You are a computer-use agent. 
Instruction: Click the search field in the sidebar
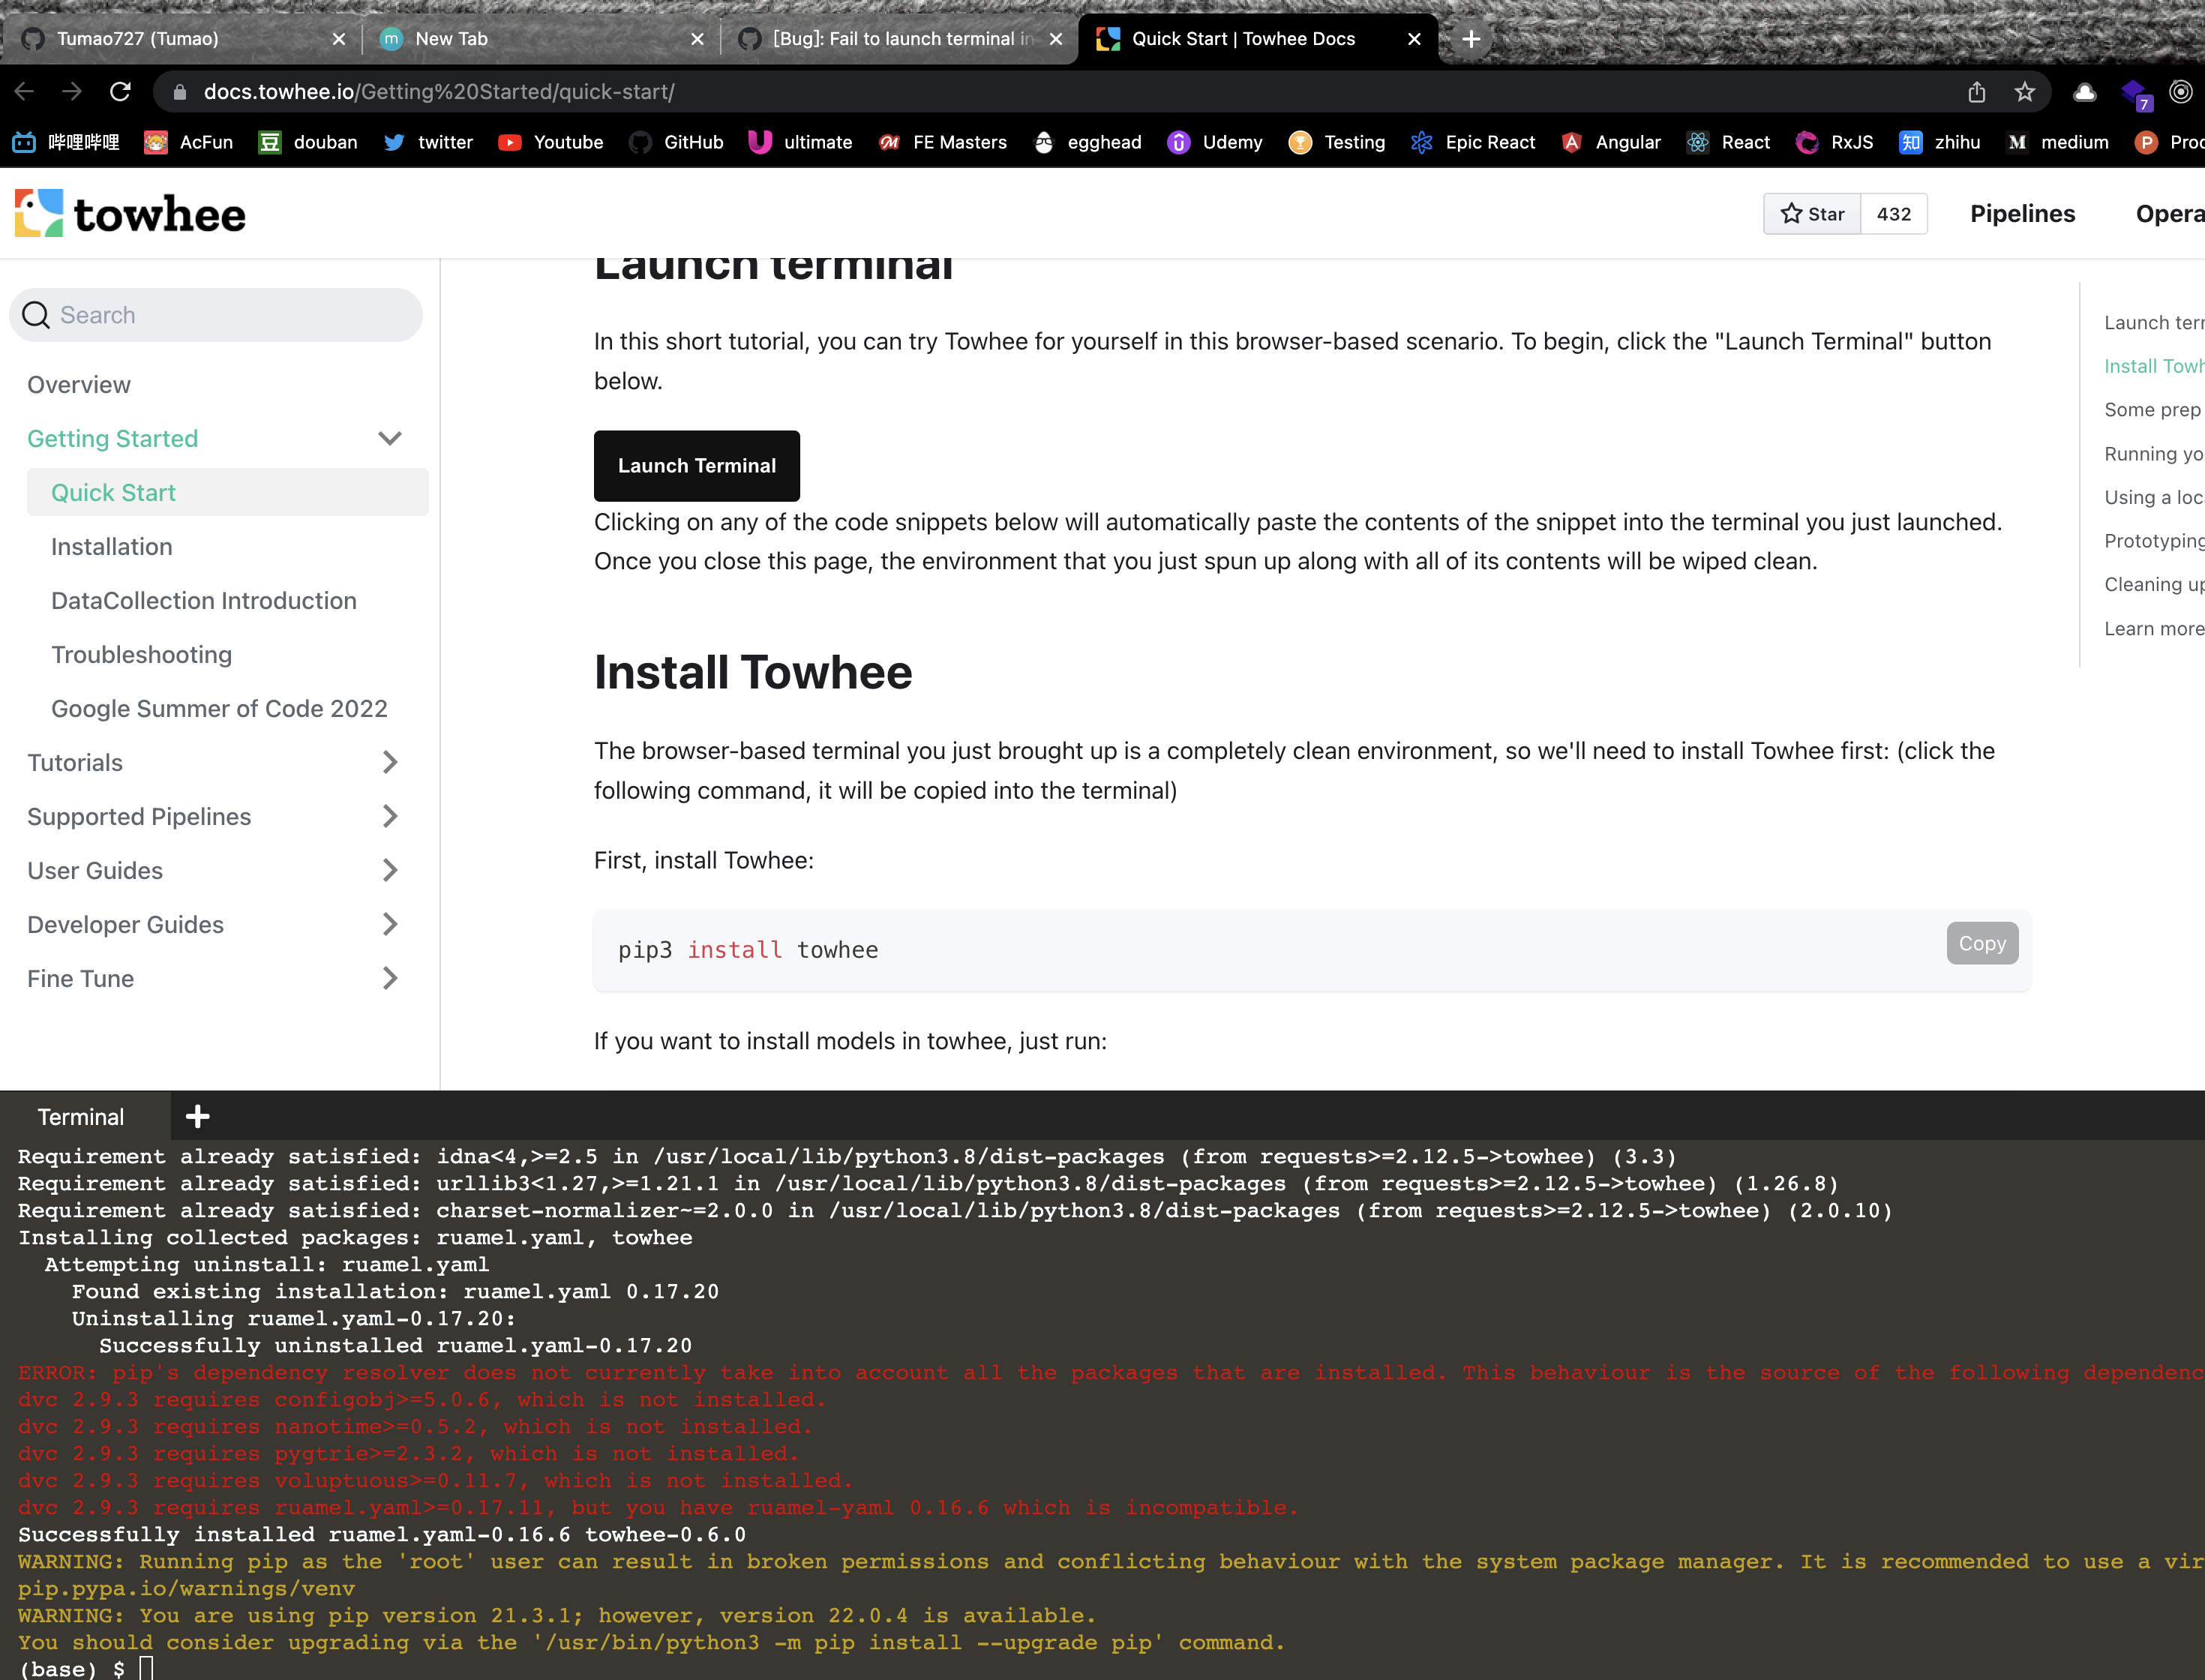tap(216, 314)
